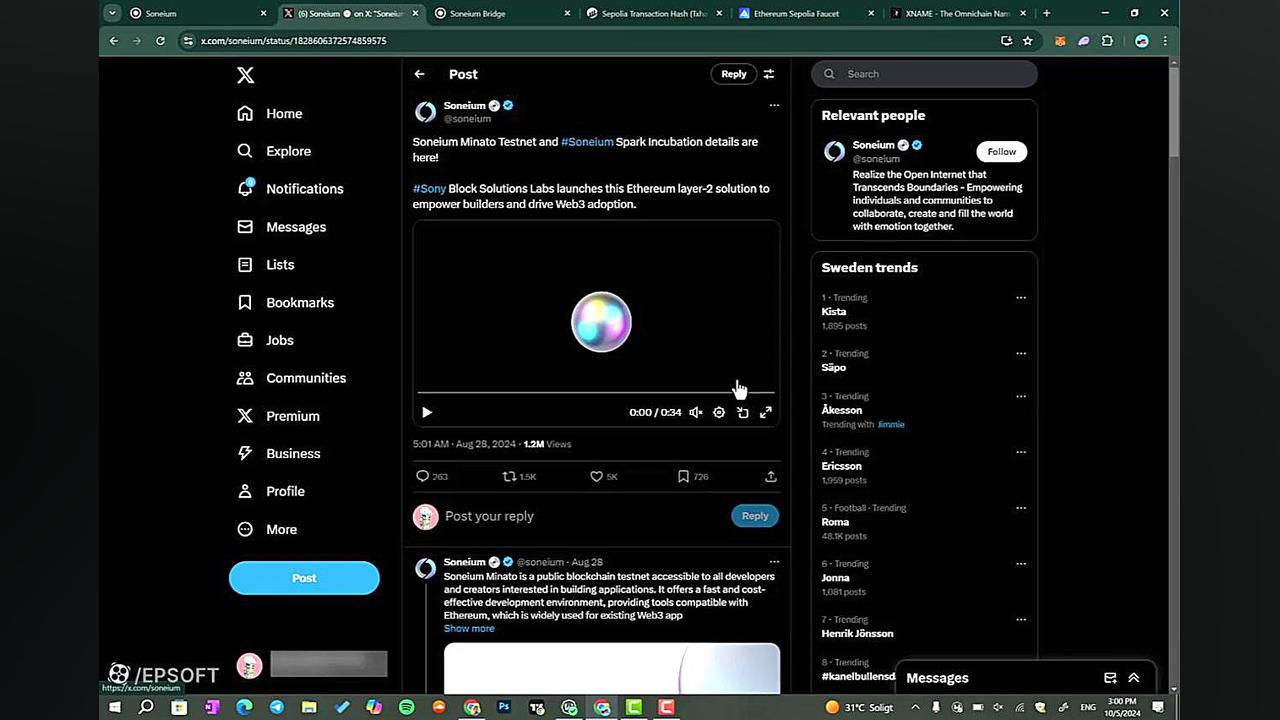Share the post via share icon
1280x720 pixels.
(771, 477)
